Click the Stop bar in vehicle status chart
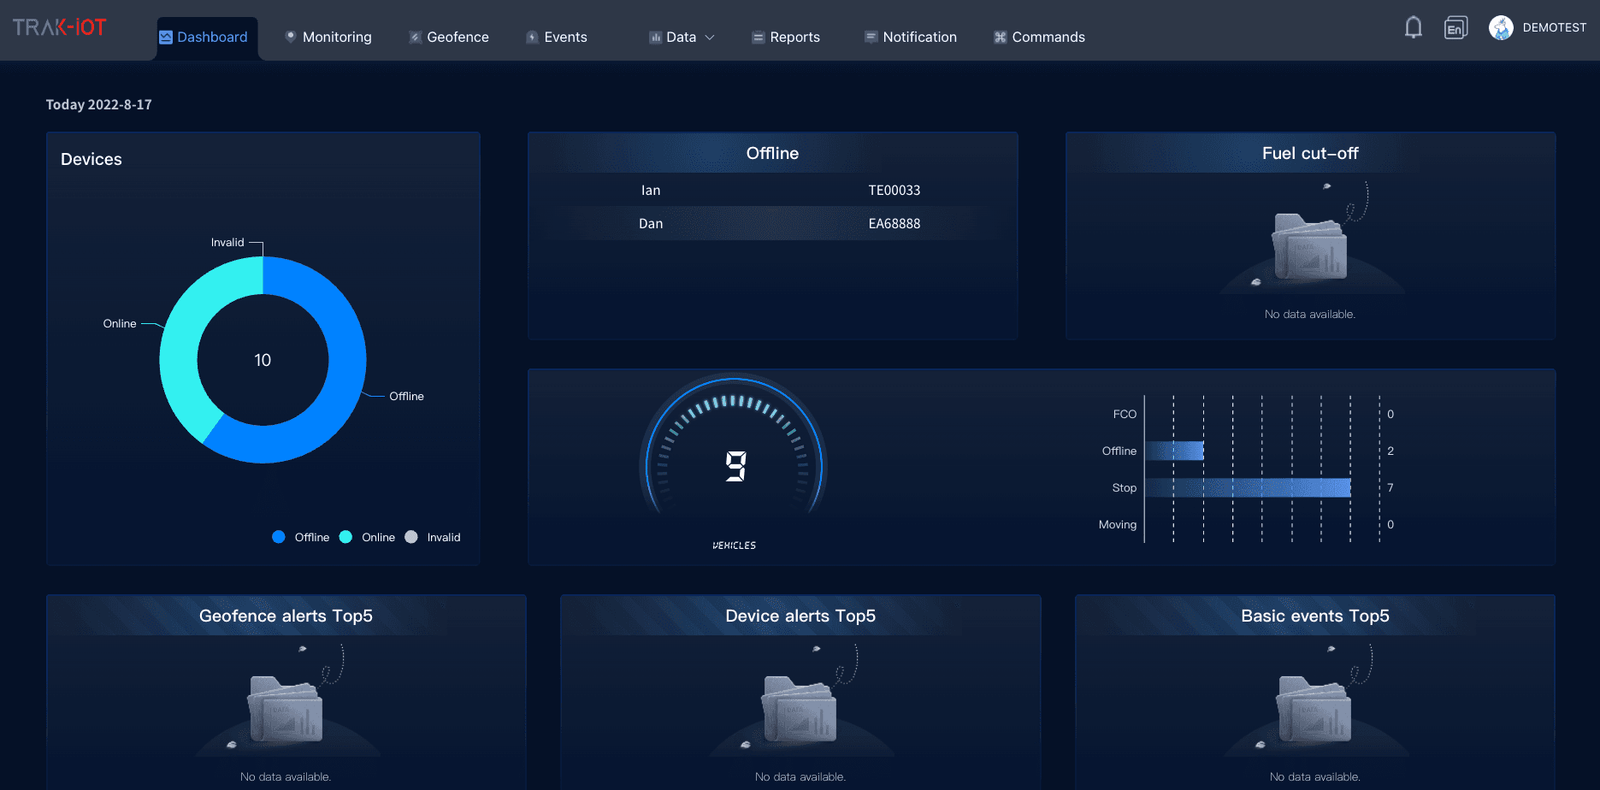1600x790 pixels. [x=1248, y=487]
